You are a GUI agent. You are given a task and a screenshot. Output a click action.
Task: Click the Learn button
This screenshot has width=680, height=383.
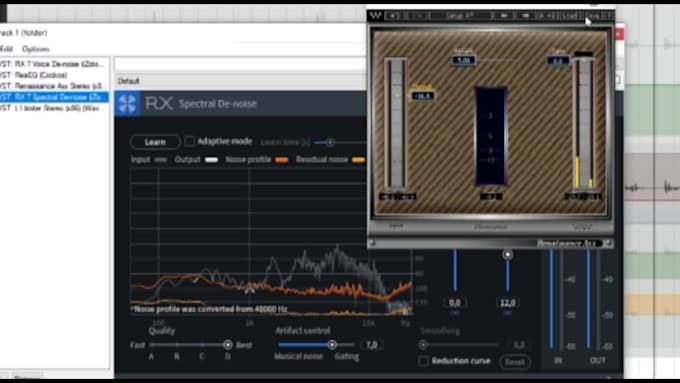click(155, 142)
